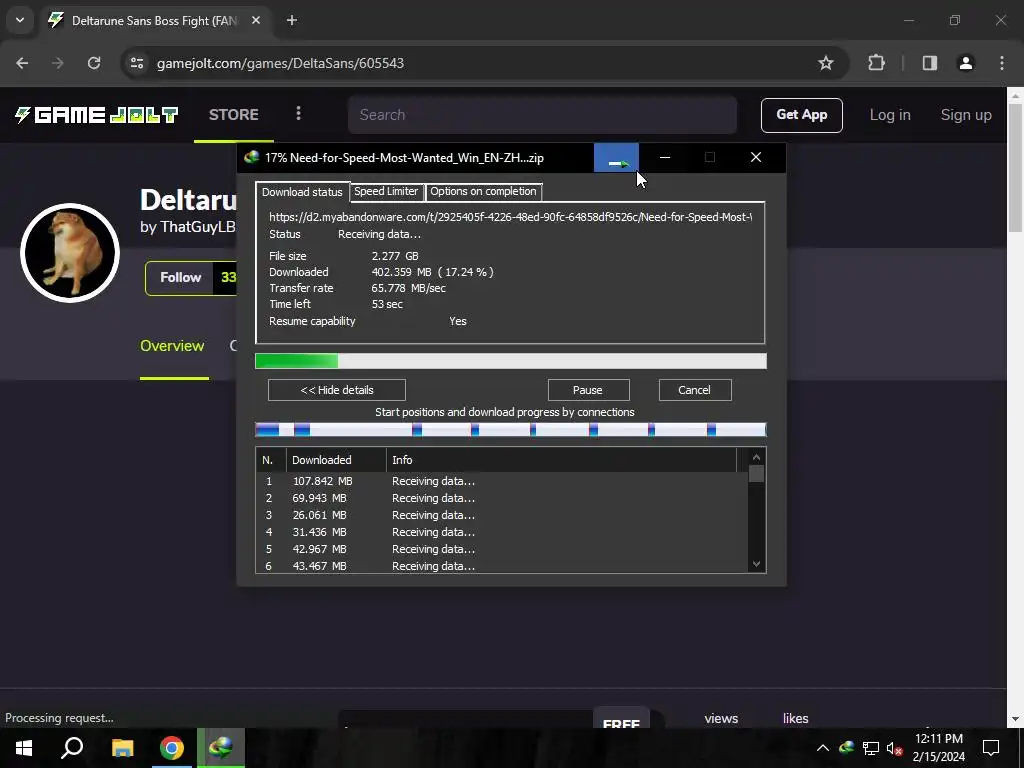Select connection row with 69.943 MB
1024x768 pixels.
(502, 498)
